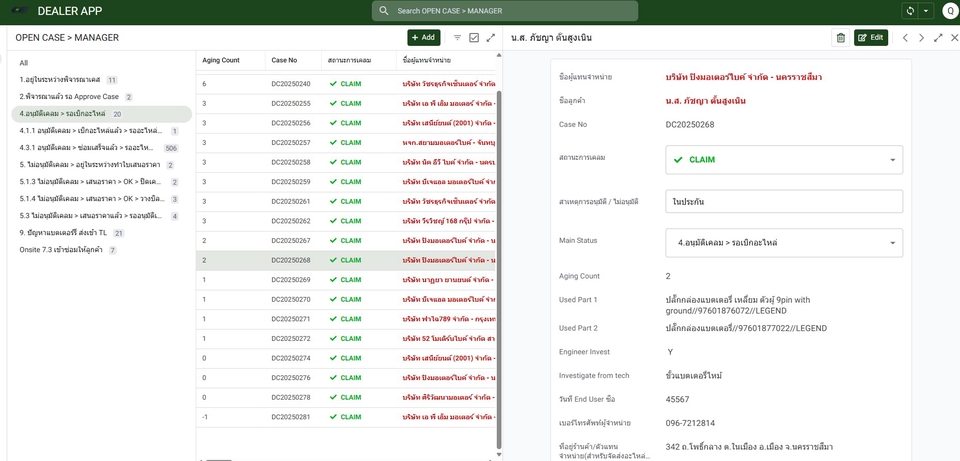Open the CLAIM status dropdown
The width and height of the screenshot is (960, 461).
click(x=784, y=159)
